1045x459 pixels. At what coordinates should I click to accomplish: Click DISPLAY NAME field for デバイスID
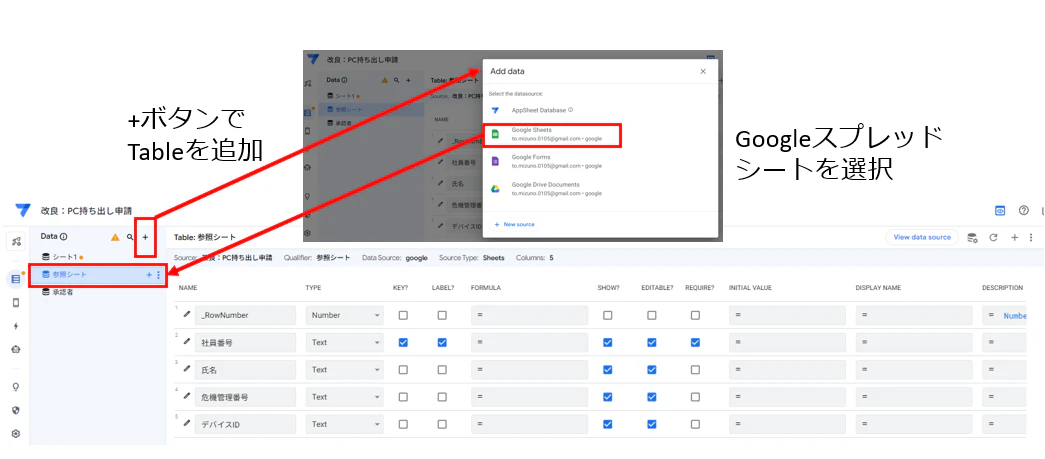coord(914,424)
